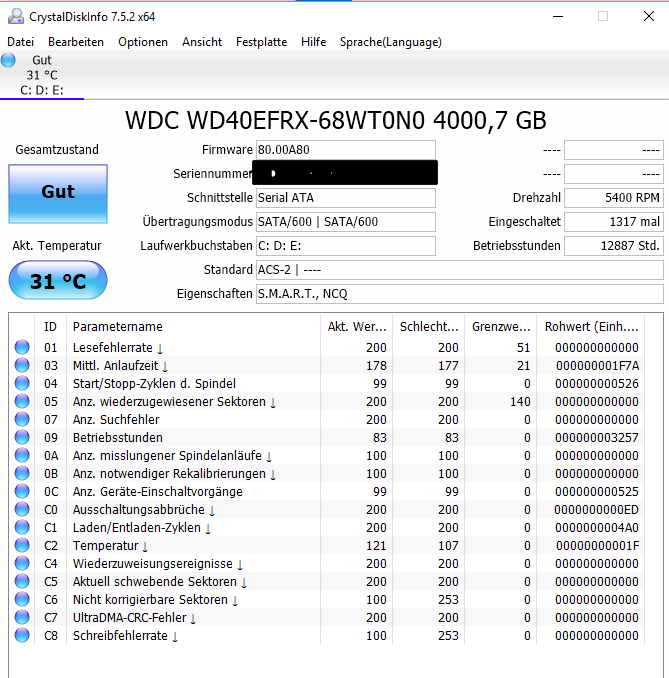
Task: Click status icon of misslungener Spindelanläufe row
Action: click(22, 455)
